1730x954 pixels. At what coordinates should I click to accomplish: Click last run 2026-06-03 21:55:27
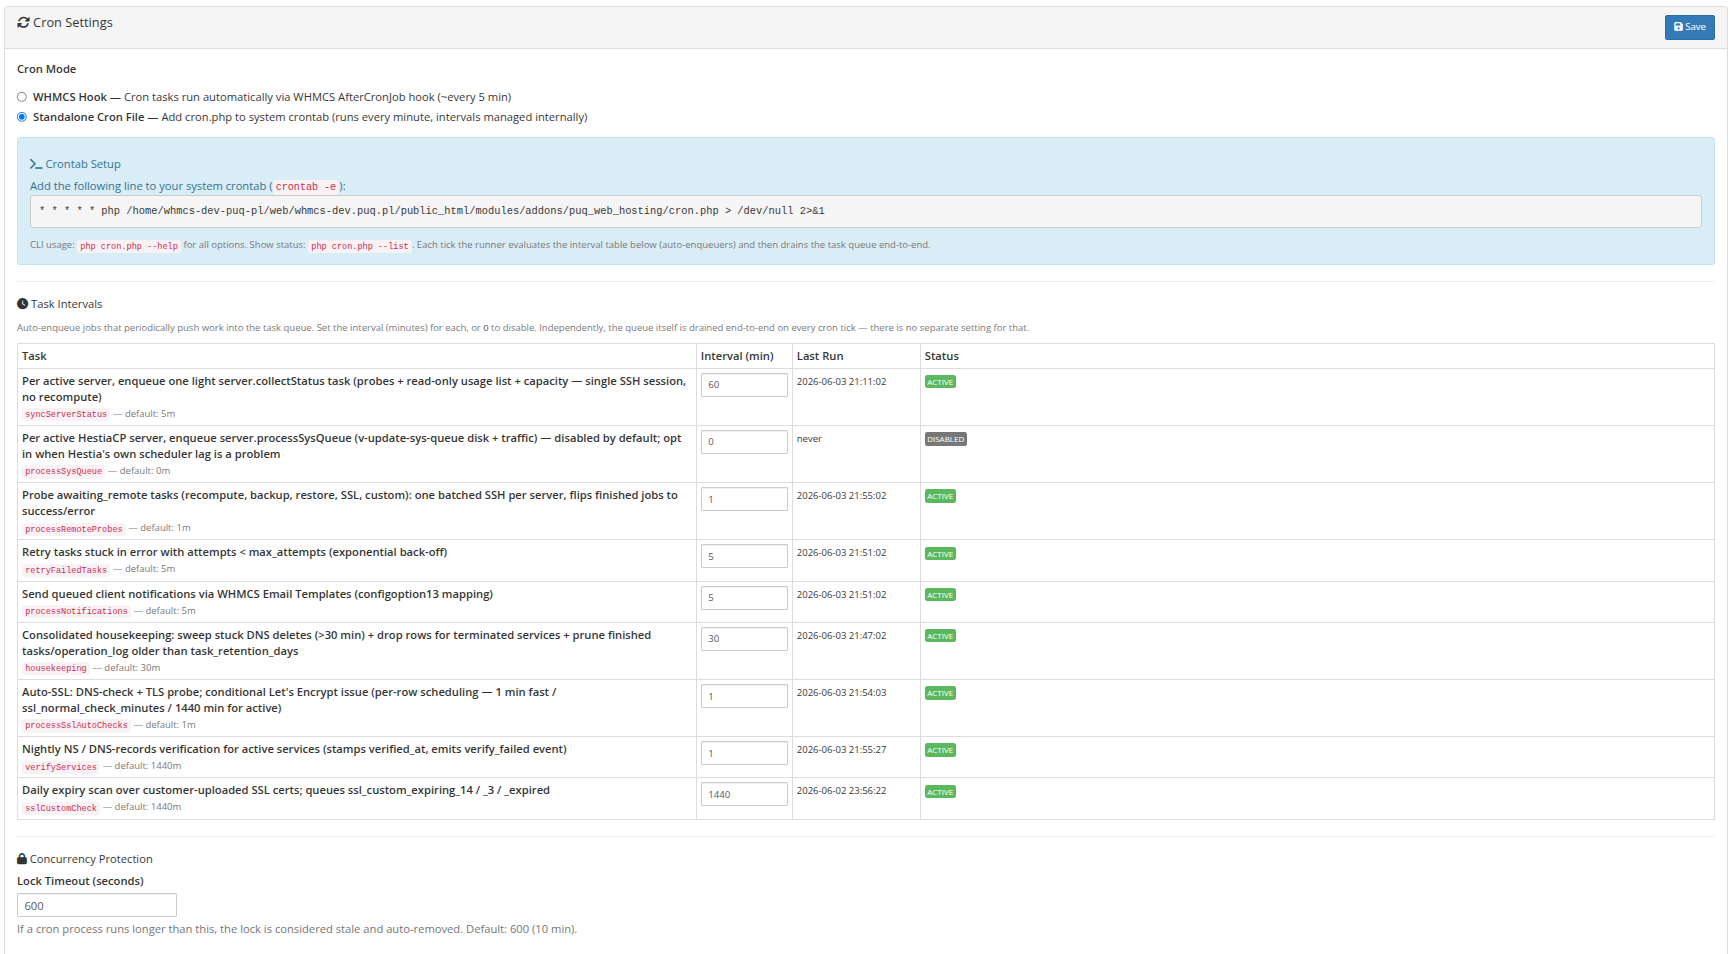[841, 750]
